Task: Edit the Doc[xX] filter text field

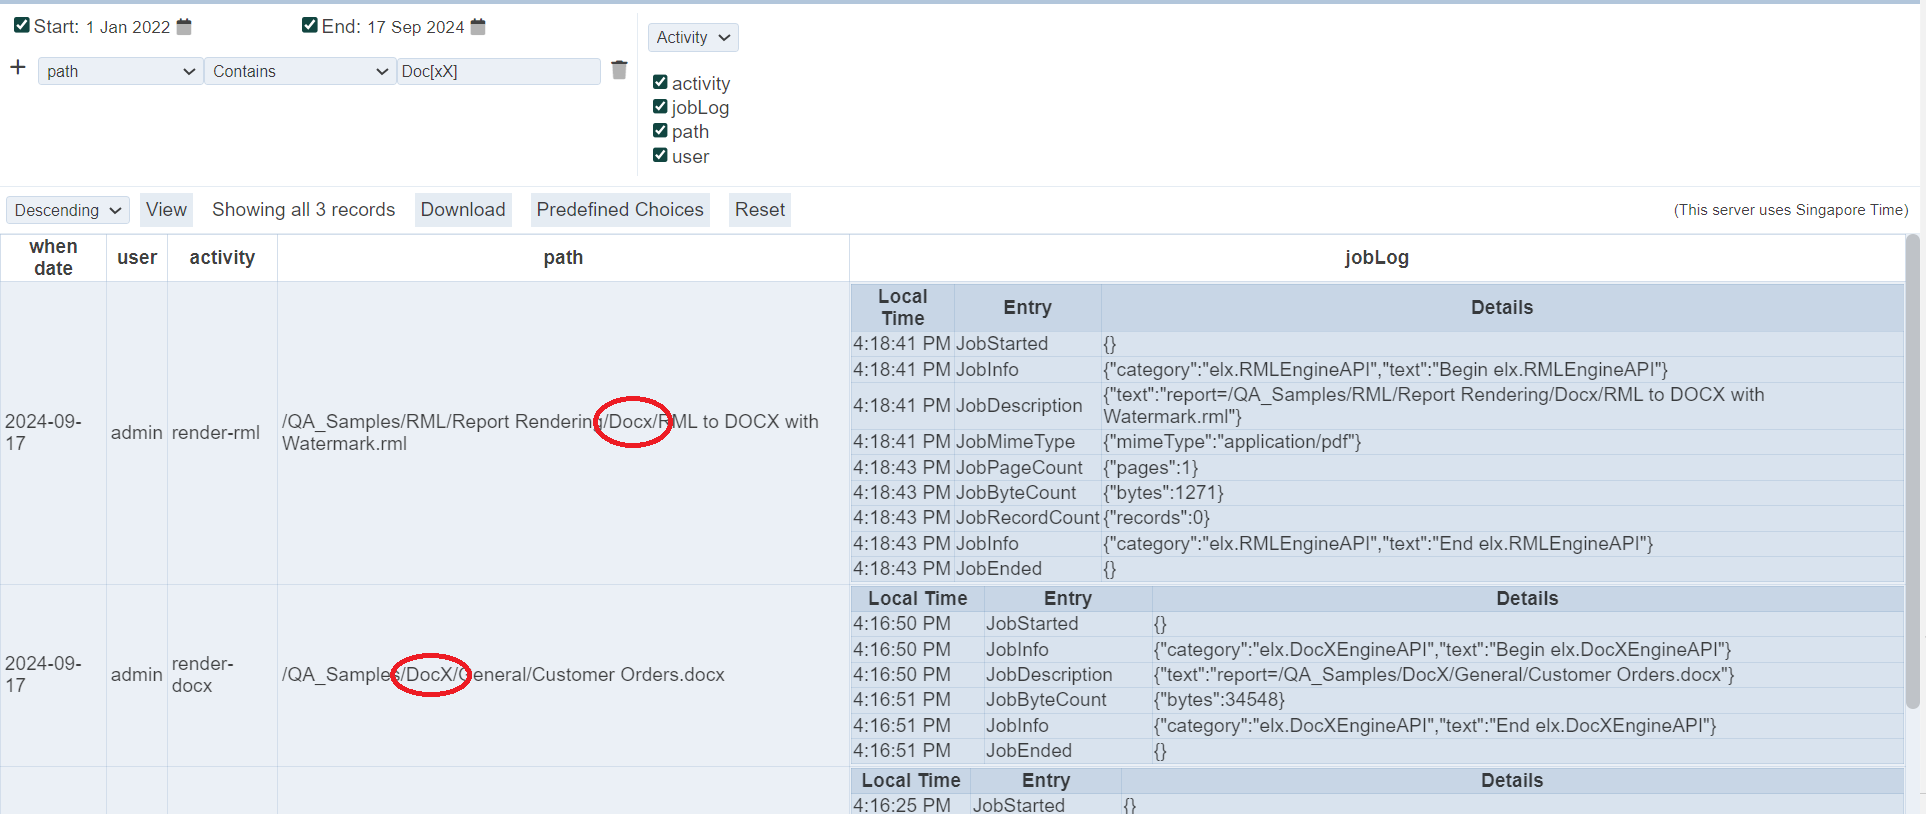Action: 498,71
